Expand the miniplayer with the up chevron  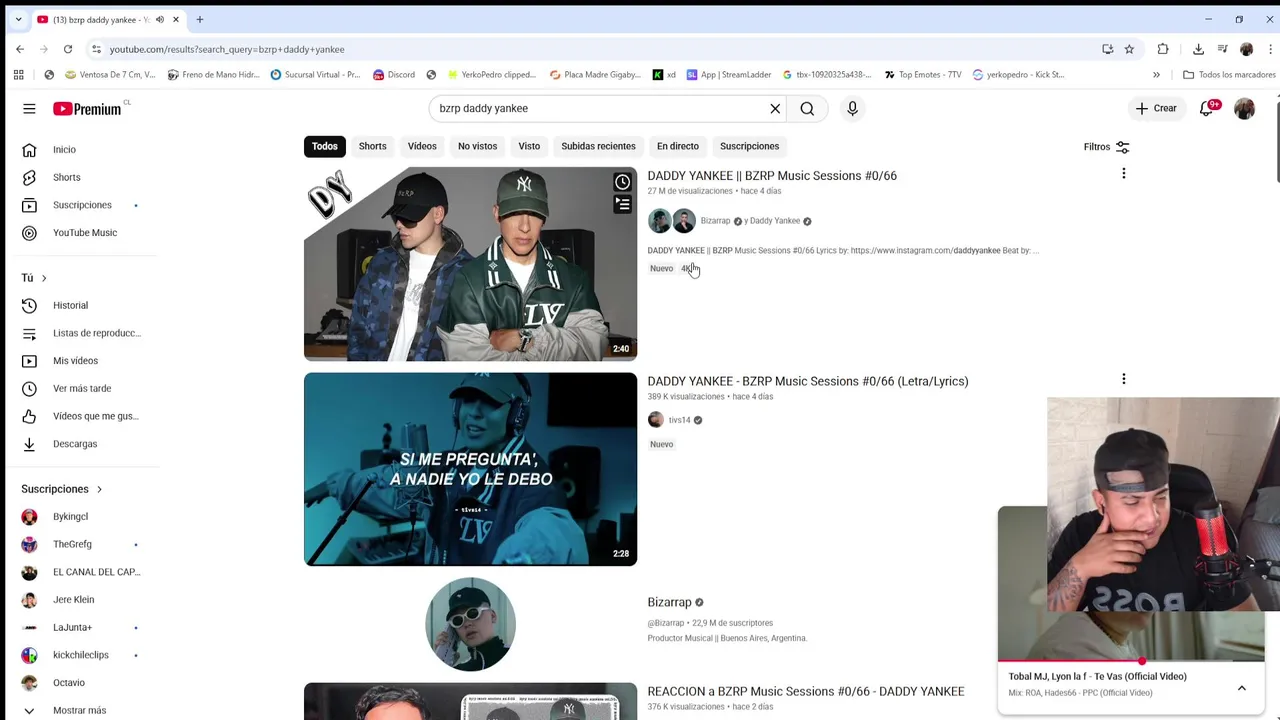1241,688
